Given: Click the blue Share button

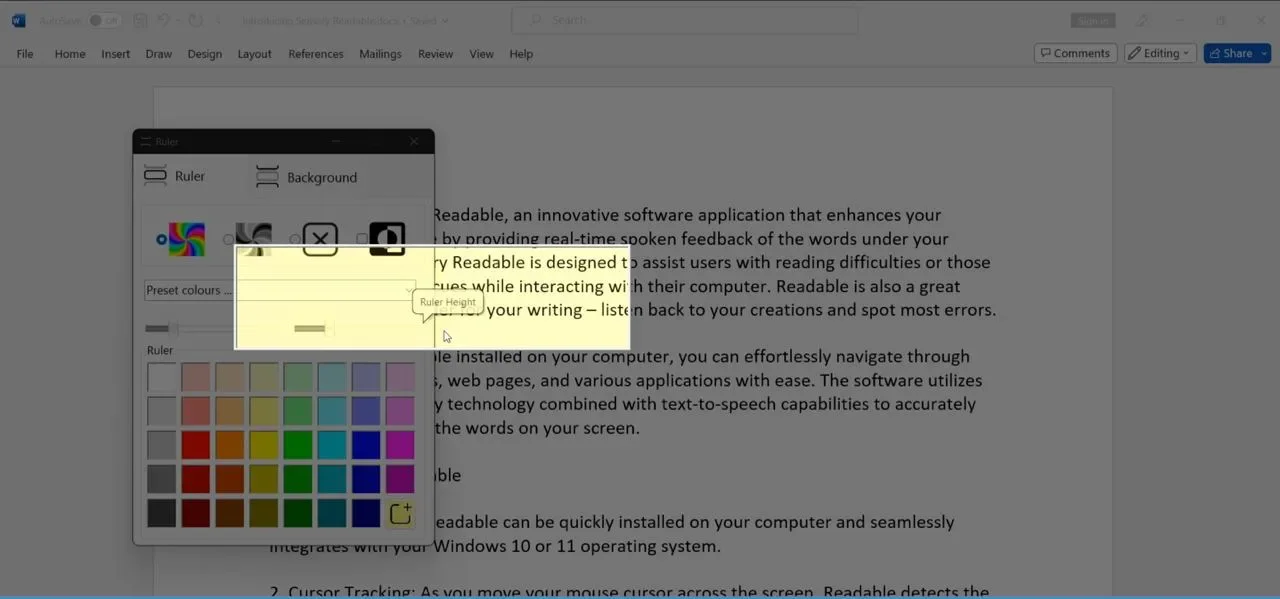Looking at the screenshot, I should [x=1230, y=53].
